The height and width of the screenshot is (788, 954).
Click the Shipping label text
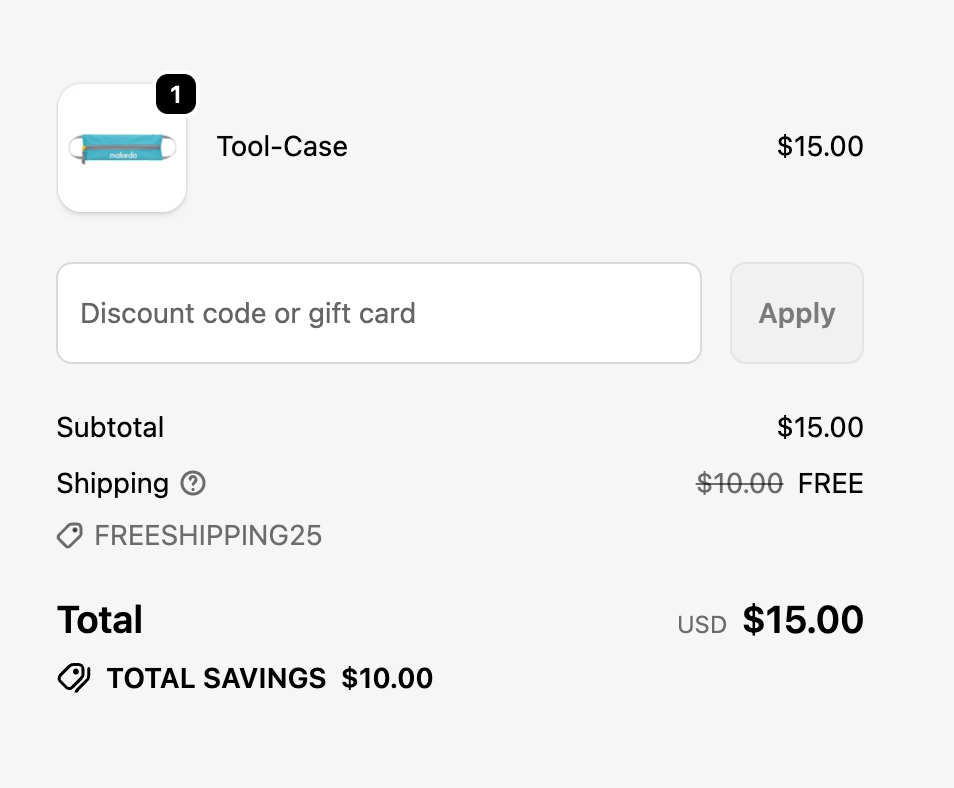(x=112, y=484)
